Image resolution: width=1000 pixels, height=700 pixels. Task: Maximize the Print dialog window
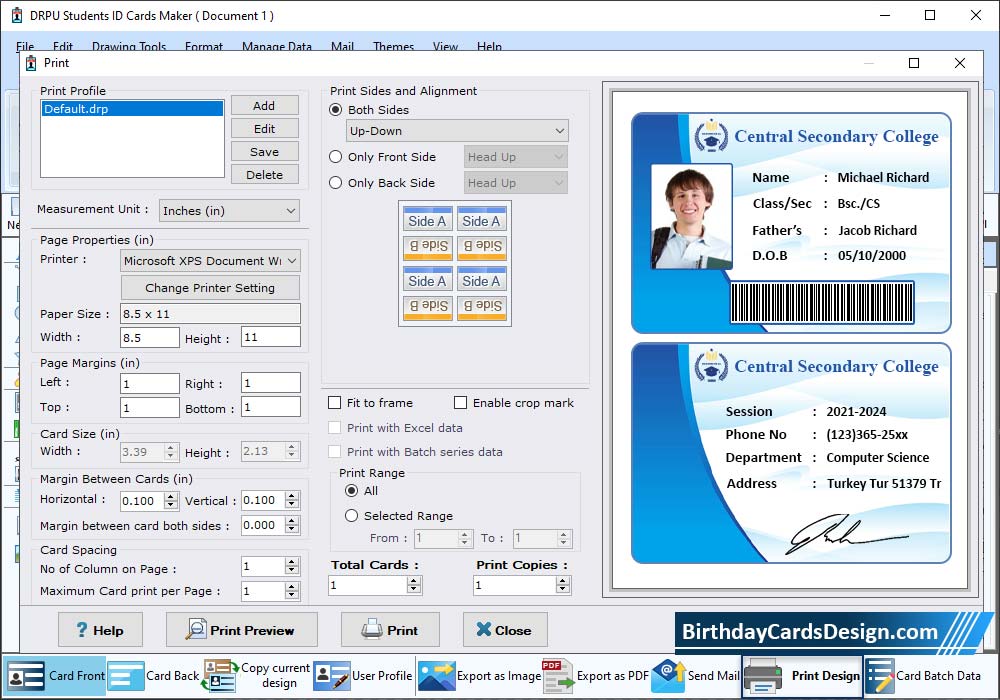[x=914, y=63]
